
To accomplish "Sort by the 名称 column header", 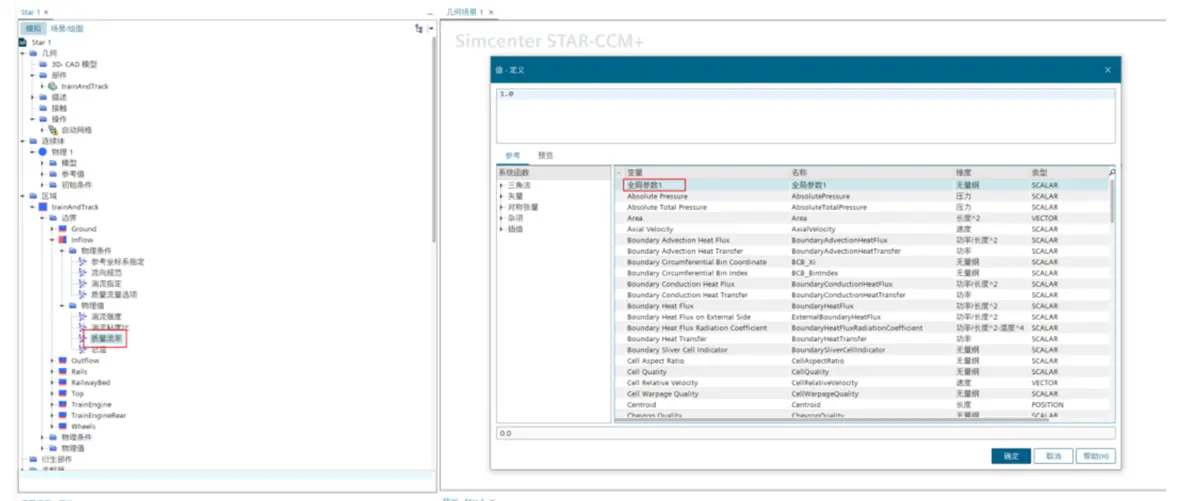I will coord(871,173).
